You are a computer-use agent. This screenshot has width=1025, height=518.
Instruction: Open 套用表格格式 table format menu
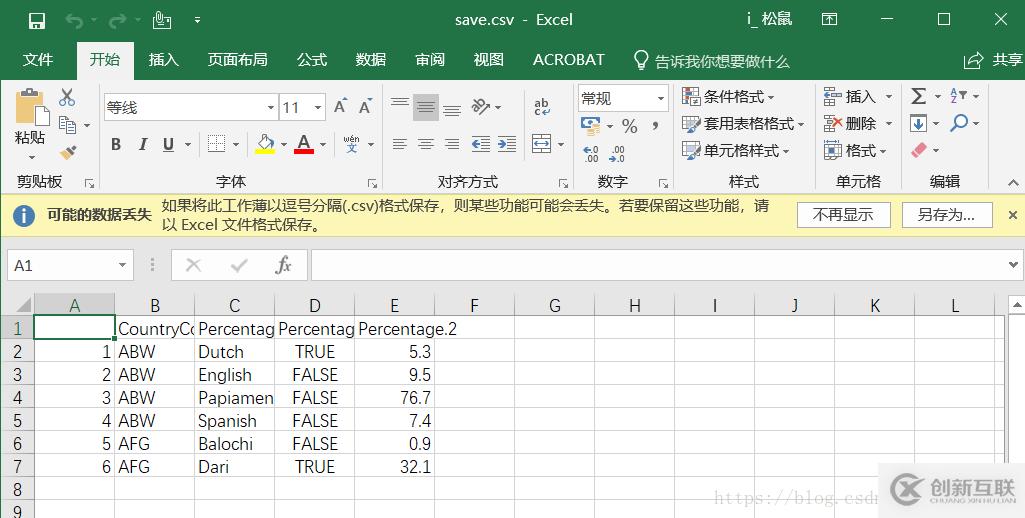click(743, 124)
